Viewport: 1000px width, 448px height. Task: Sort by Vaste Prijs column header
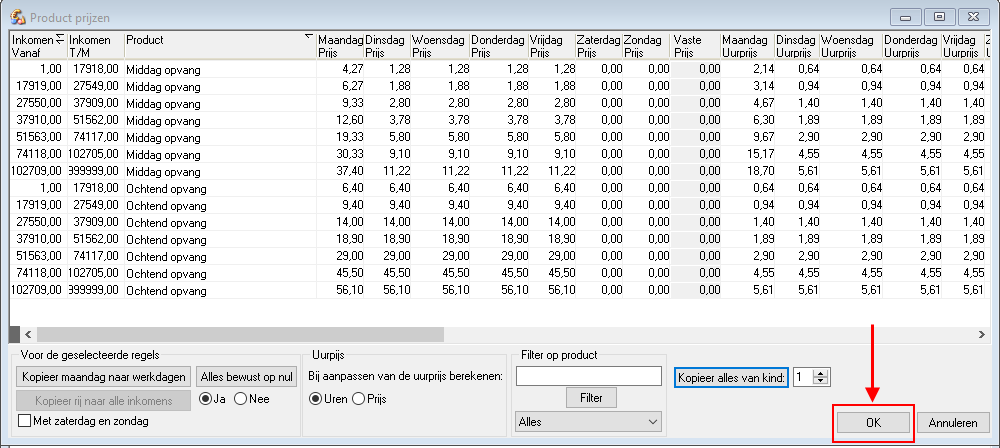(x=696, y=45)
